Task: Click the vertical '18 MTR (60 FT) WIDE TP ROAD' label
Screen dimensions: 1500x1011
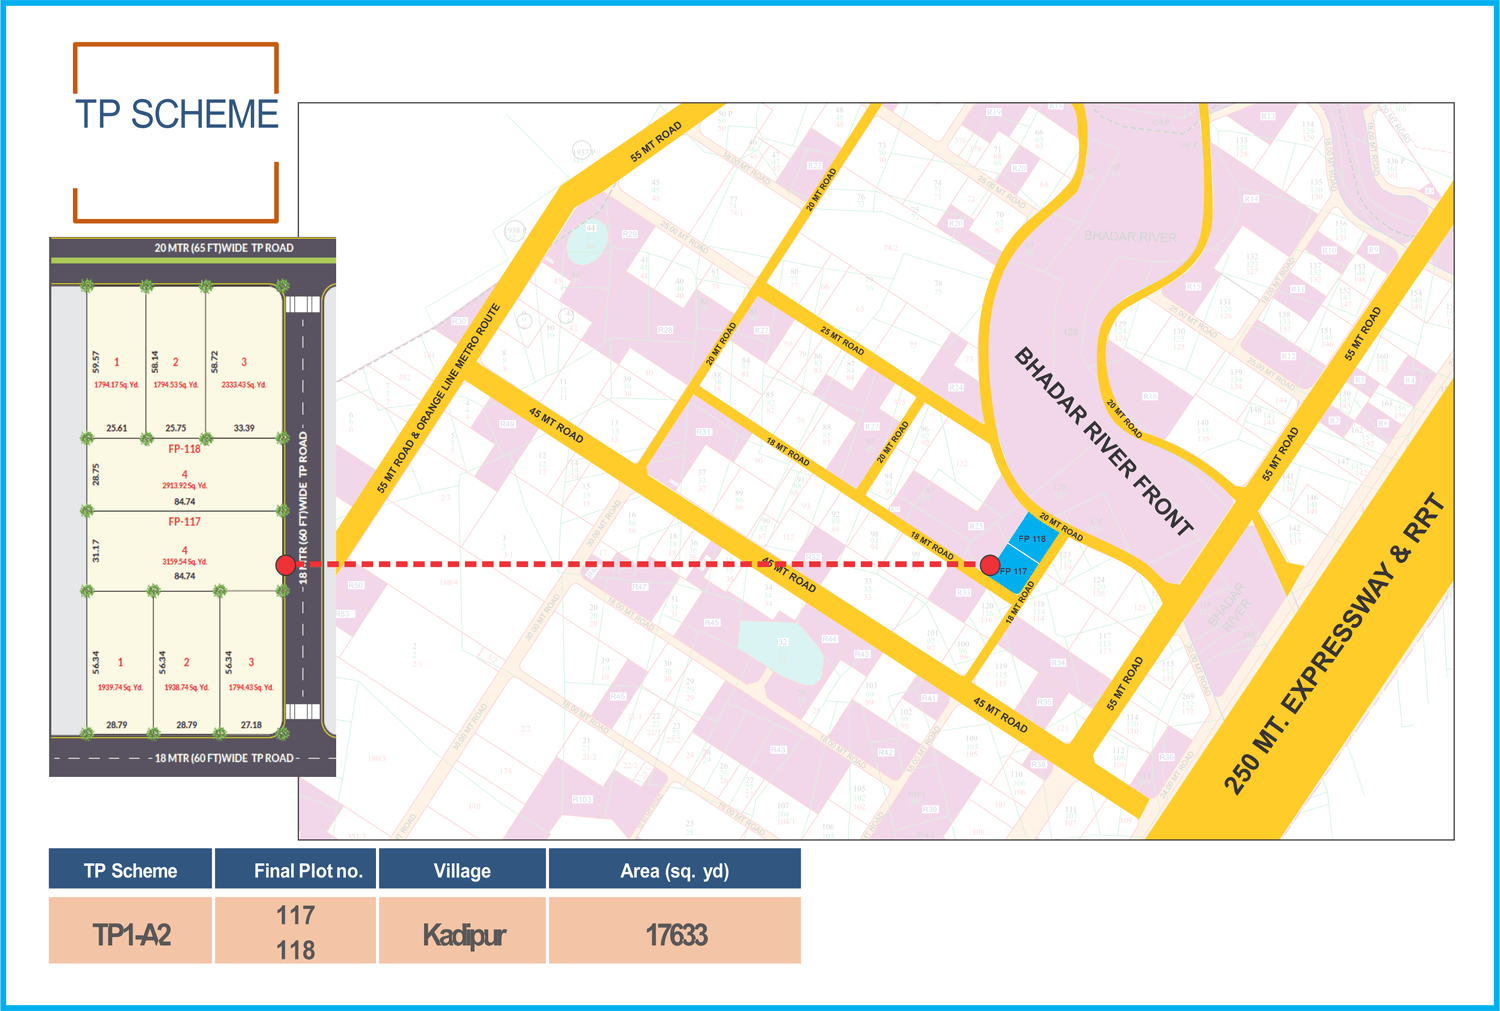Action: tap(303, 508)
